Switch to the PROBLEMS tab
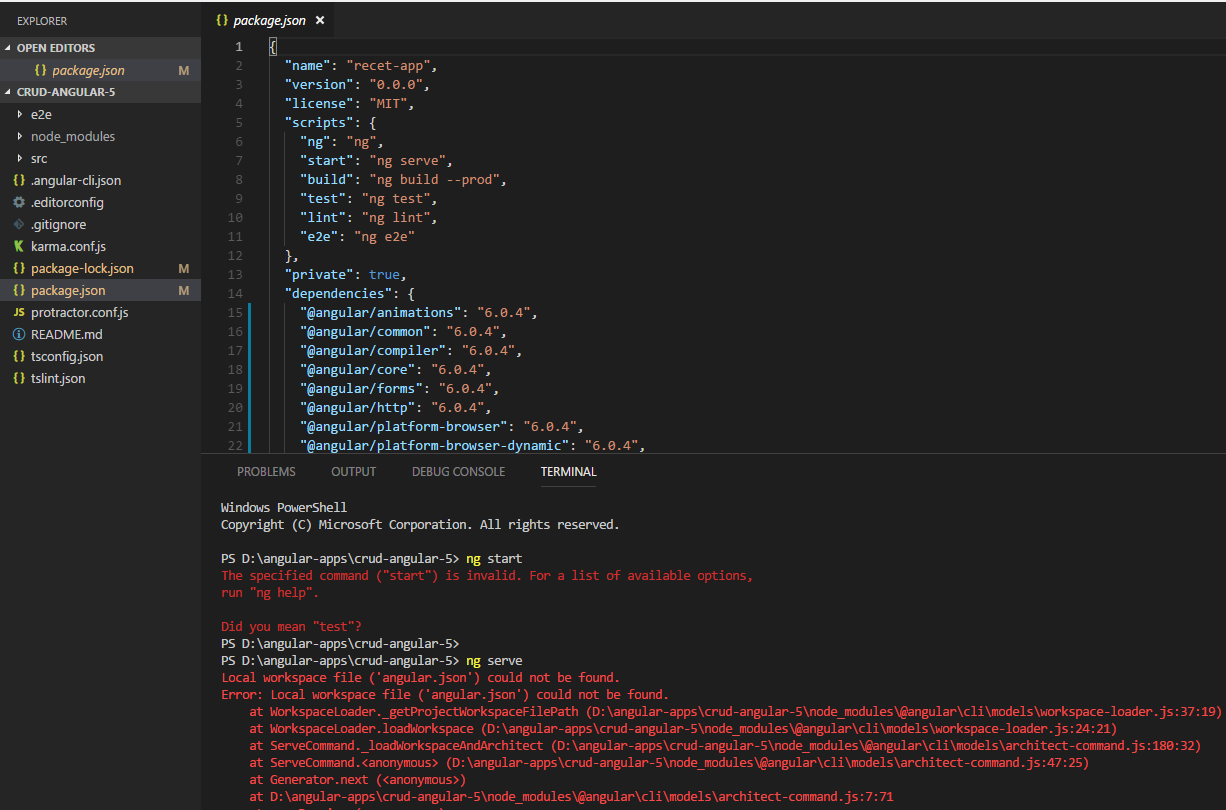 266,471
